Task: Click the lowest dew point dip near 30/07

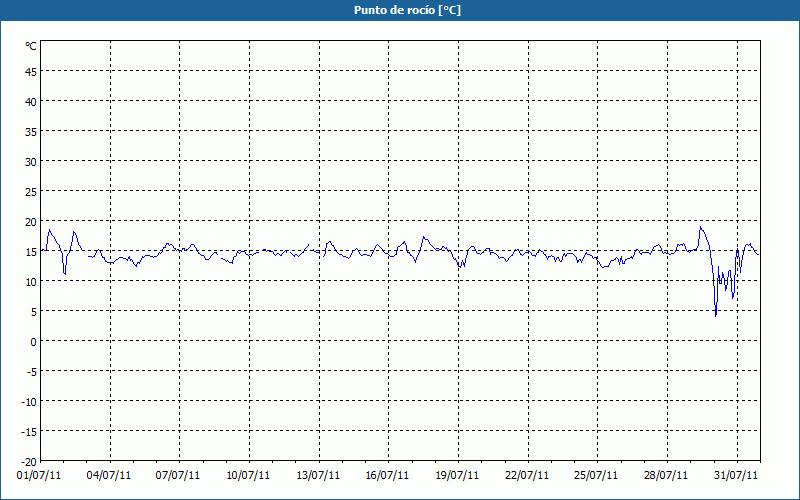Action: [x=716, y=316]
